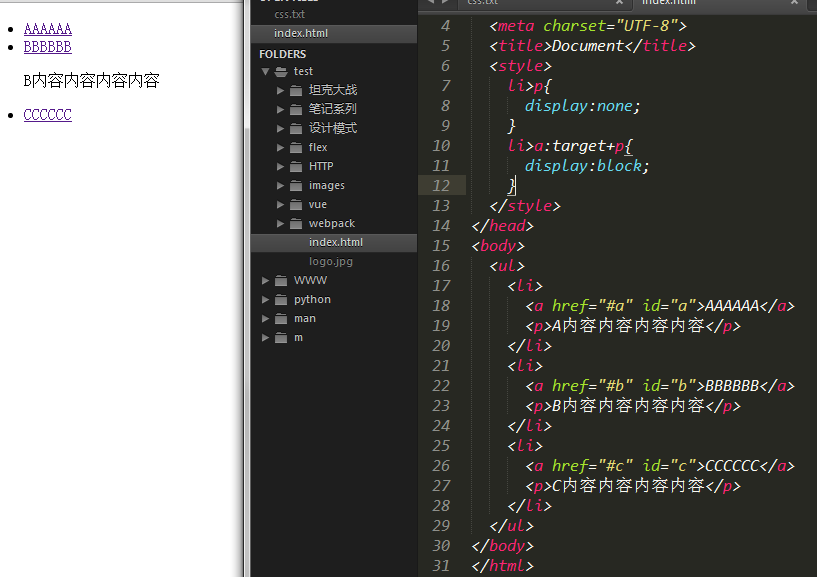This screenshot has height=577, width=817.
Task: Open css.txt in the open files list
Action: click(x=289, y=14)
